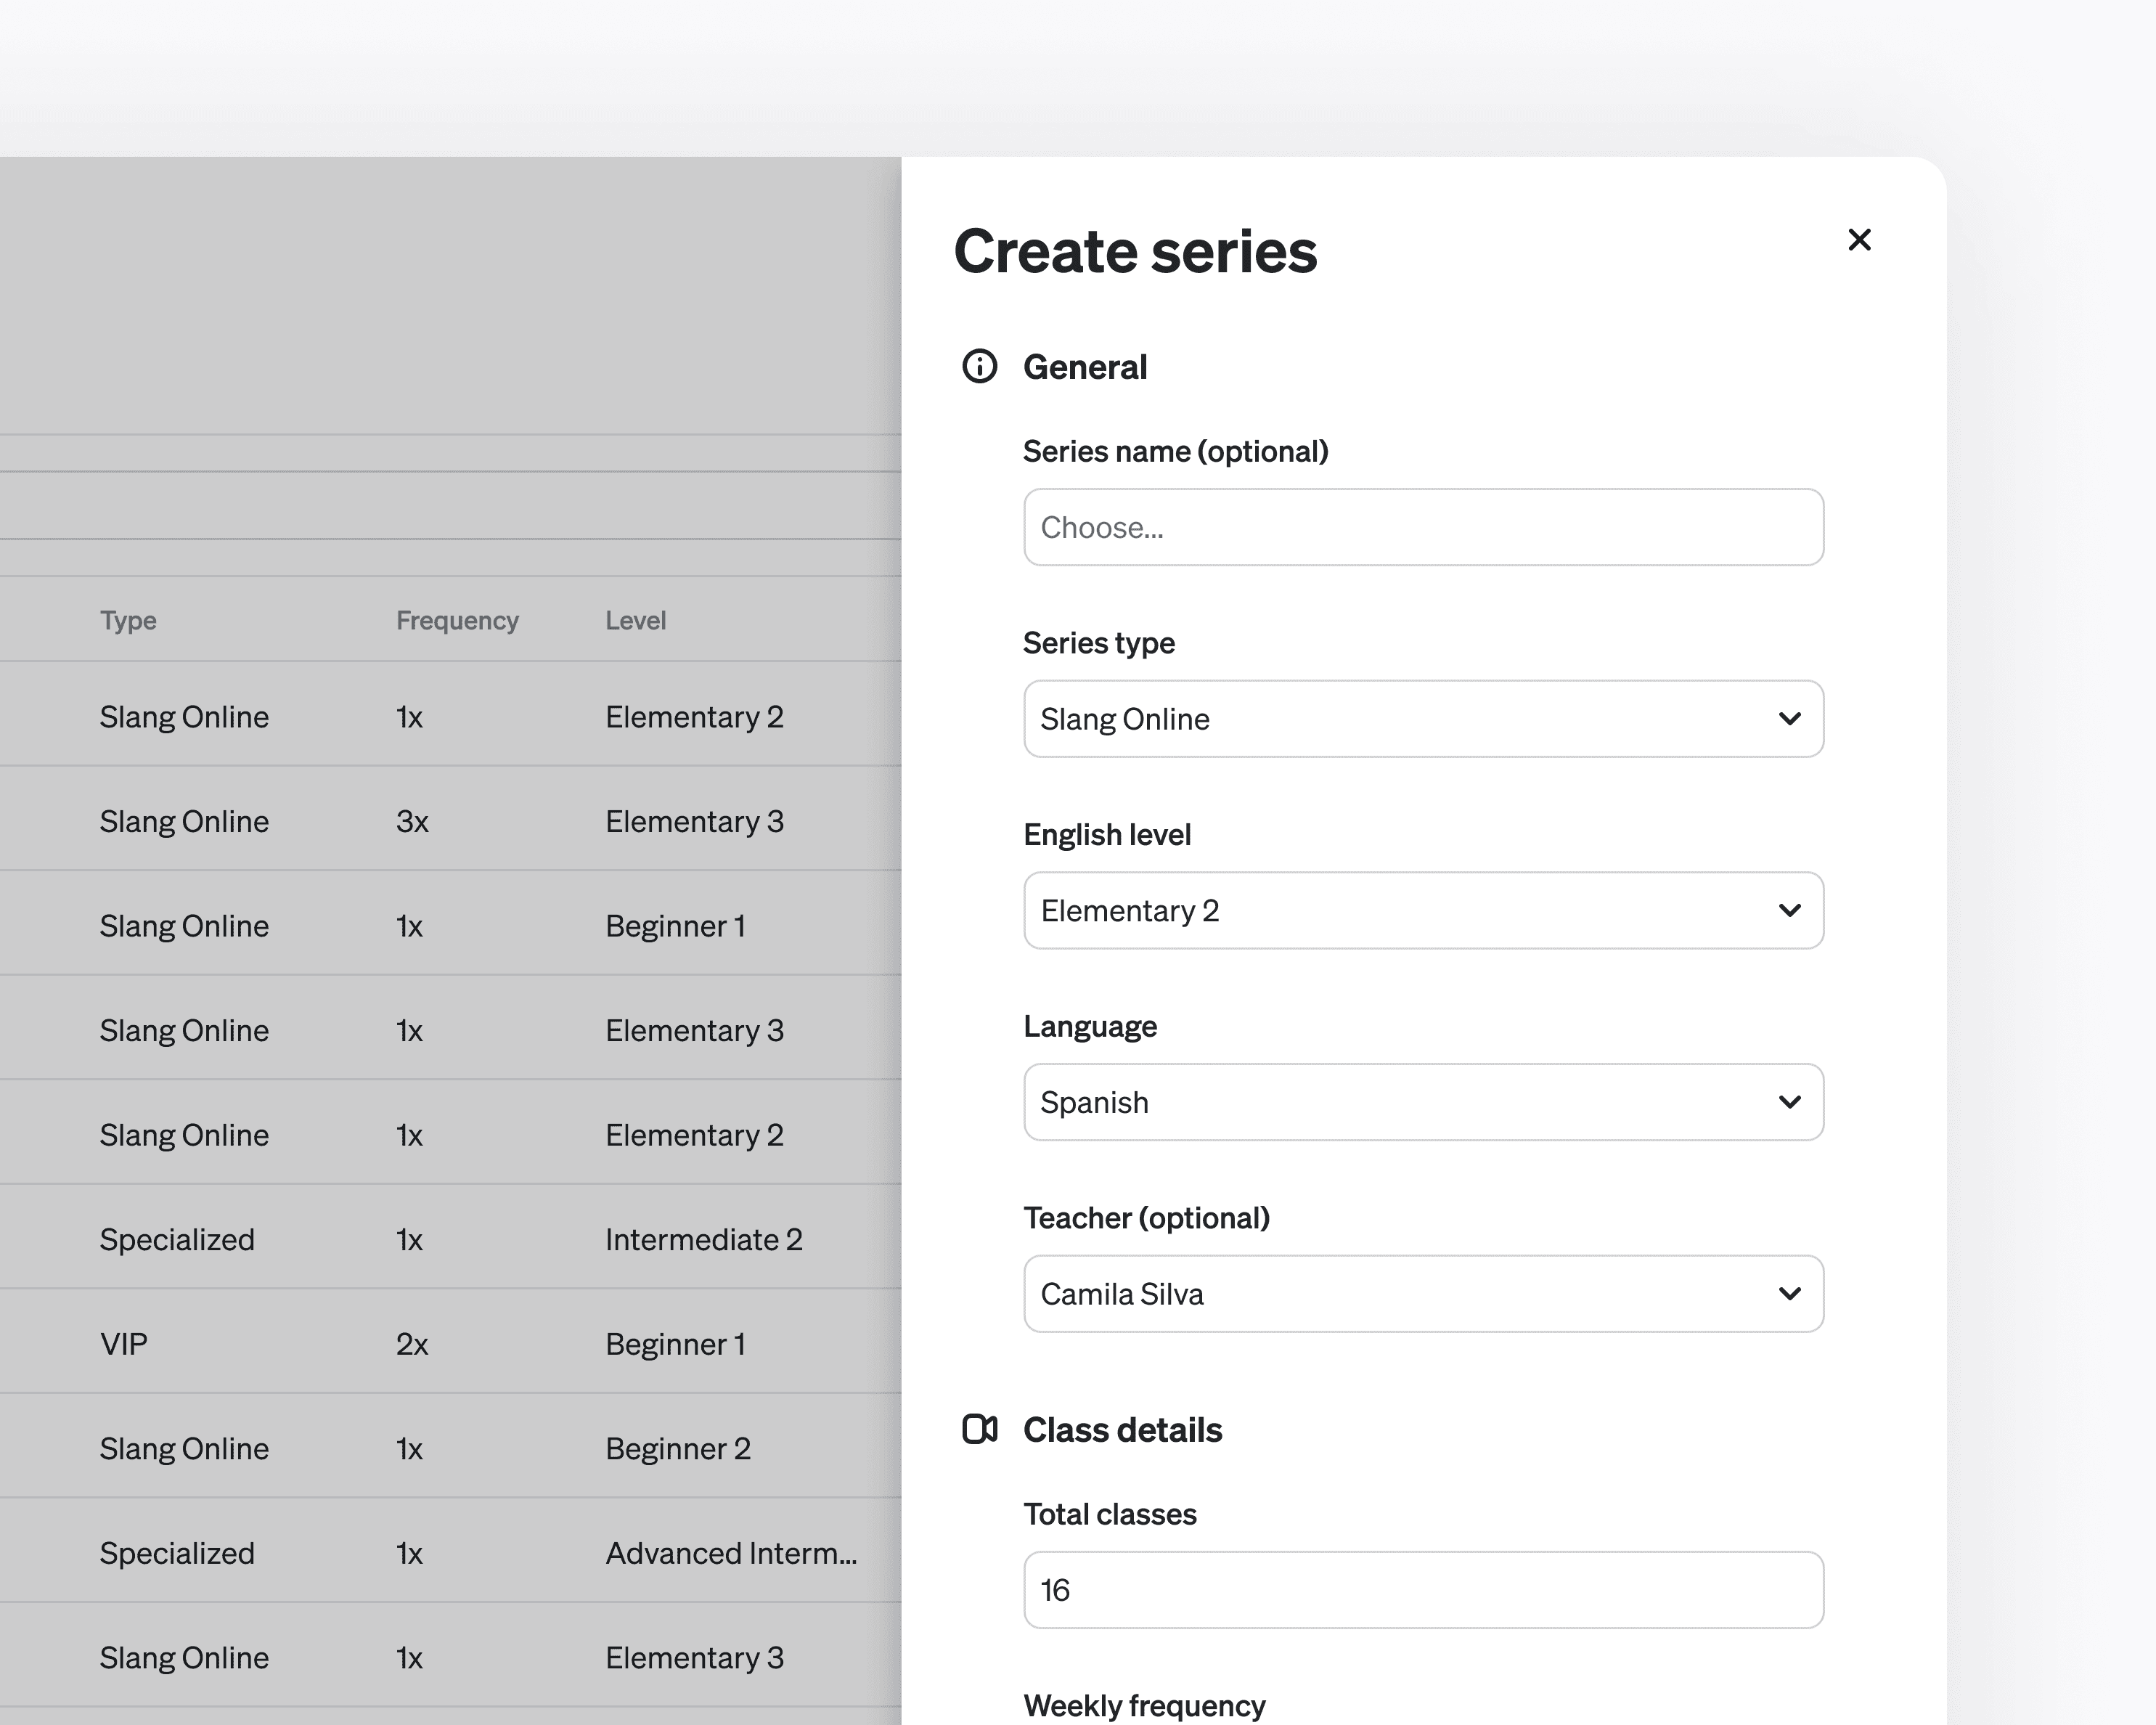Click the Class details section heading
Viewport: 2156px width, 1725px height.
1122,1430
